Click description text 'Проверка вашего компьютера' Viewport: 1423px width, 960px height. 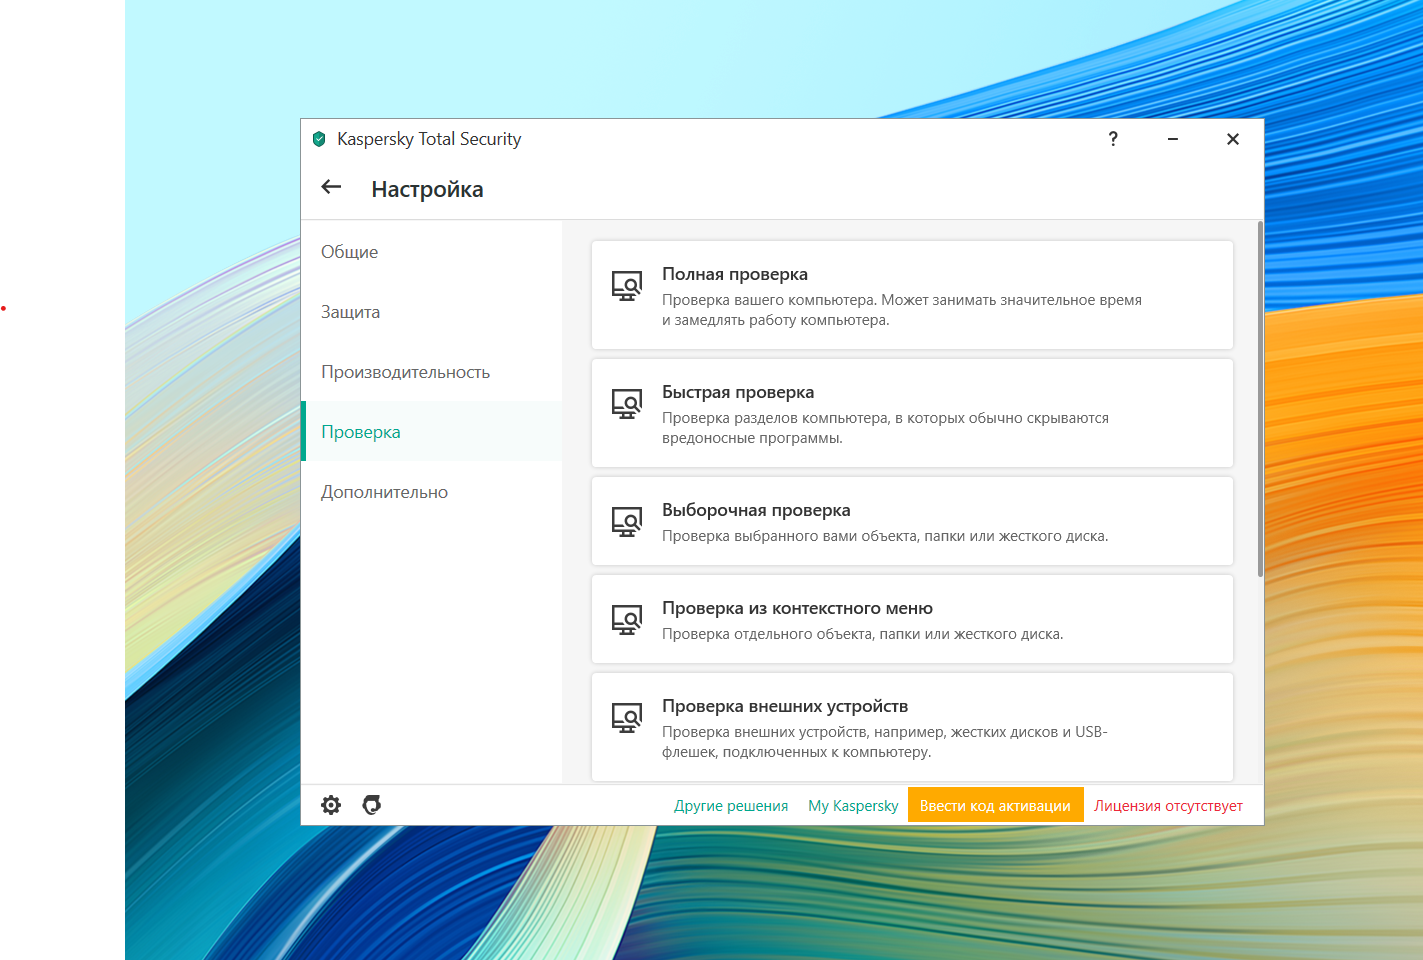[x=902, y=310]
